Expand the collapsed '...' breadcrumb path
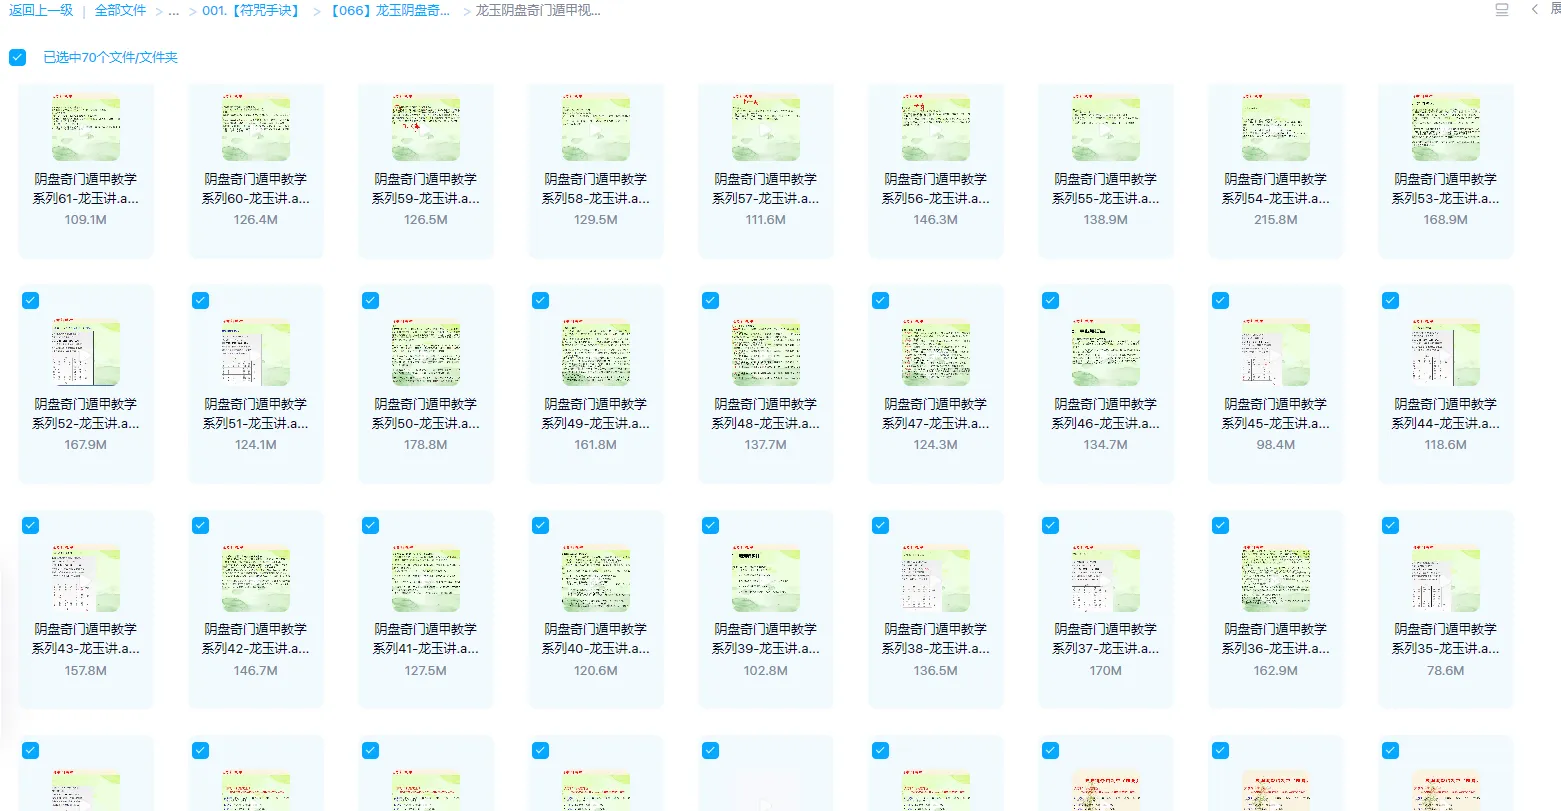The width and height of the screenshot is (1561, 811). pos(174,11)
